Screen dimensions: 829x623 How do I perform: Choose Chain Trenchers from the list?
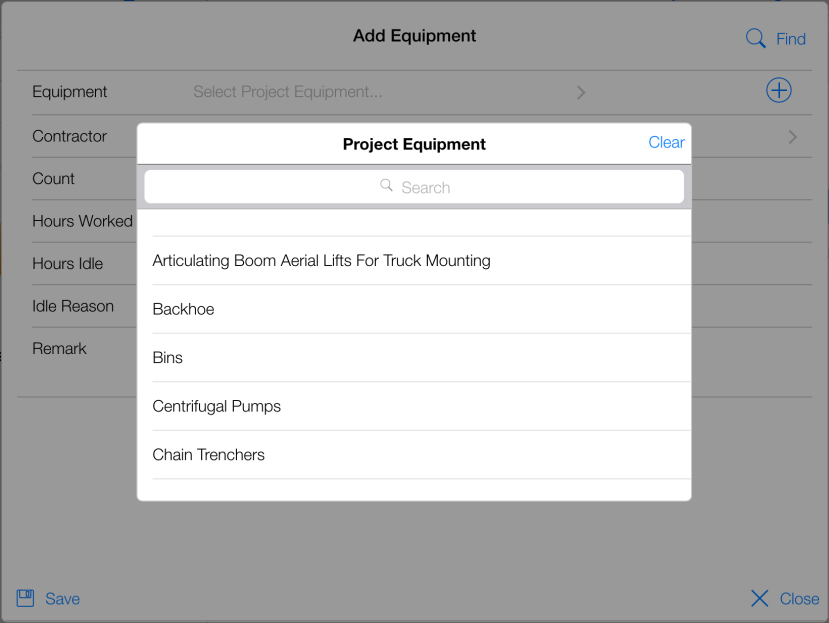pos(209,455)
